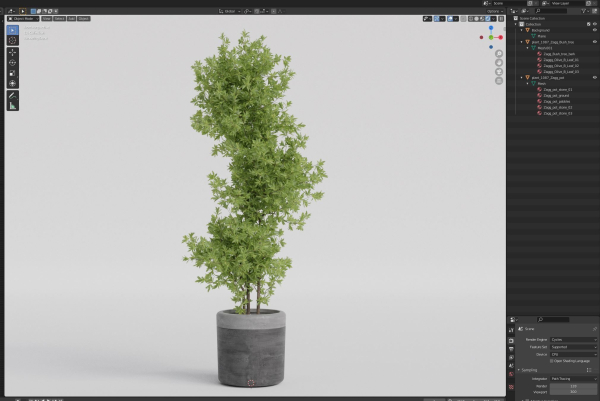Click the Scene name field at top
The height and width of the screenshot is (401, 600).
507,3
